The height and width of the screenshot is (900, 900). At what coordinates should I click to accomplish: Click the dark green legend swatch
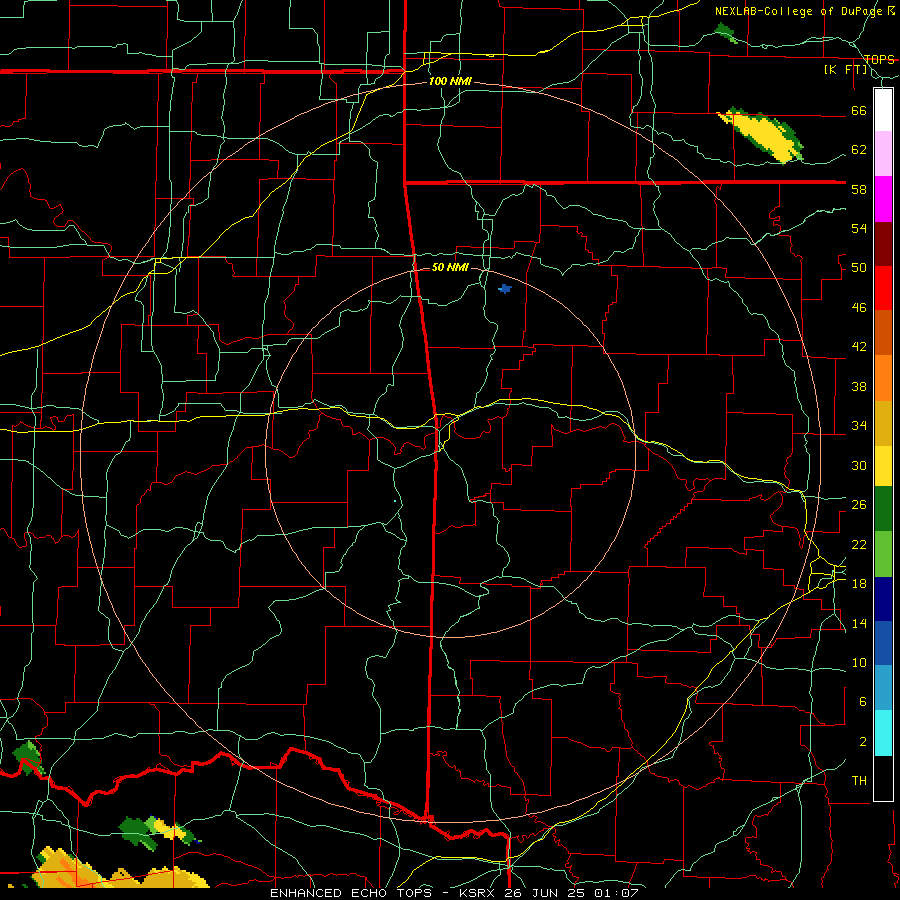tap(883, 509)
